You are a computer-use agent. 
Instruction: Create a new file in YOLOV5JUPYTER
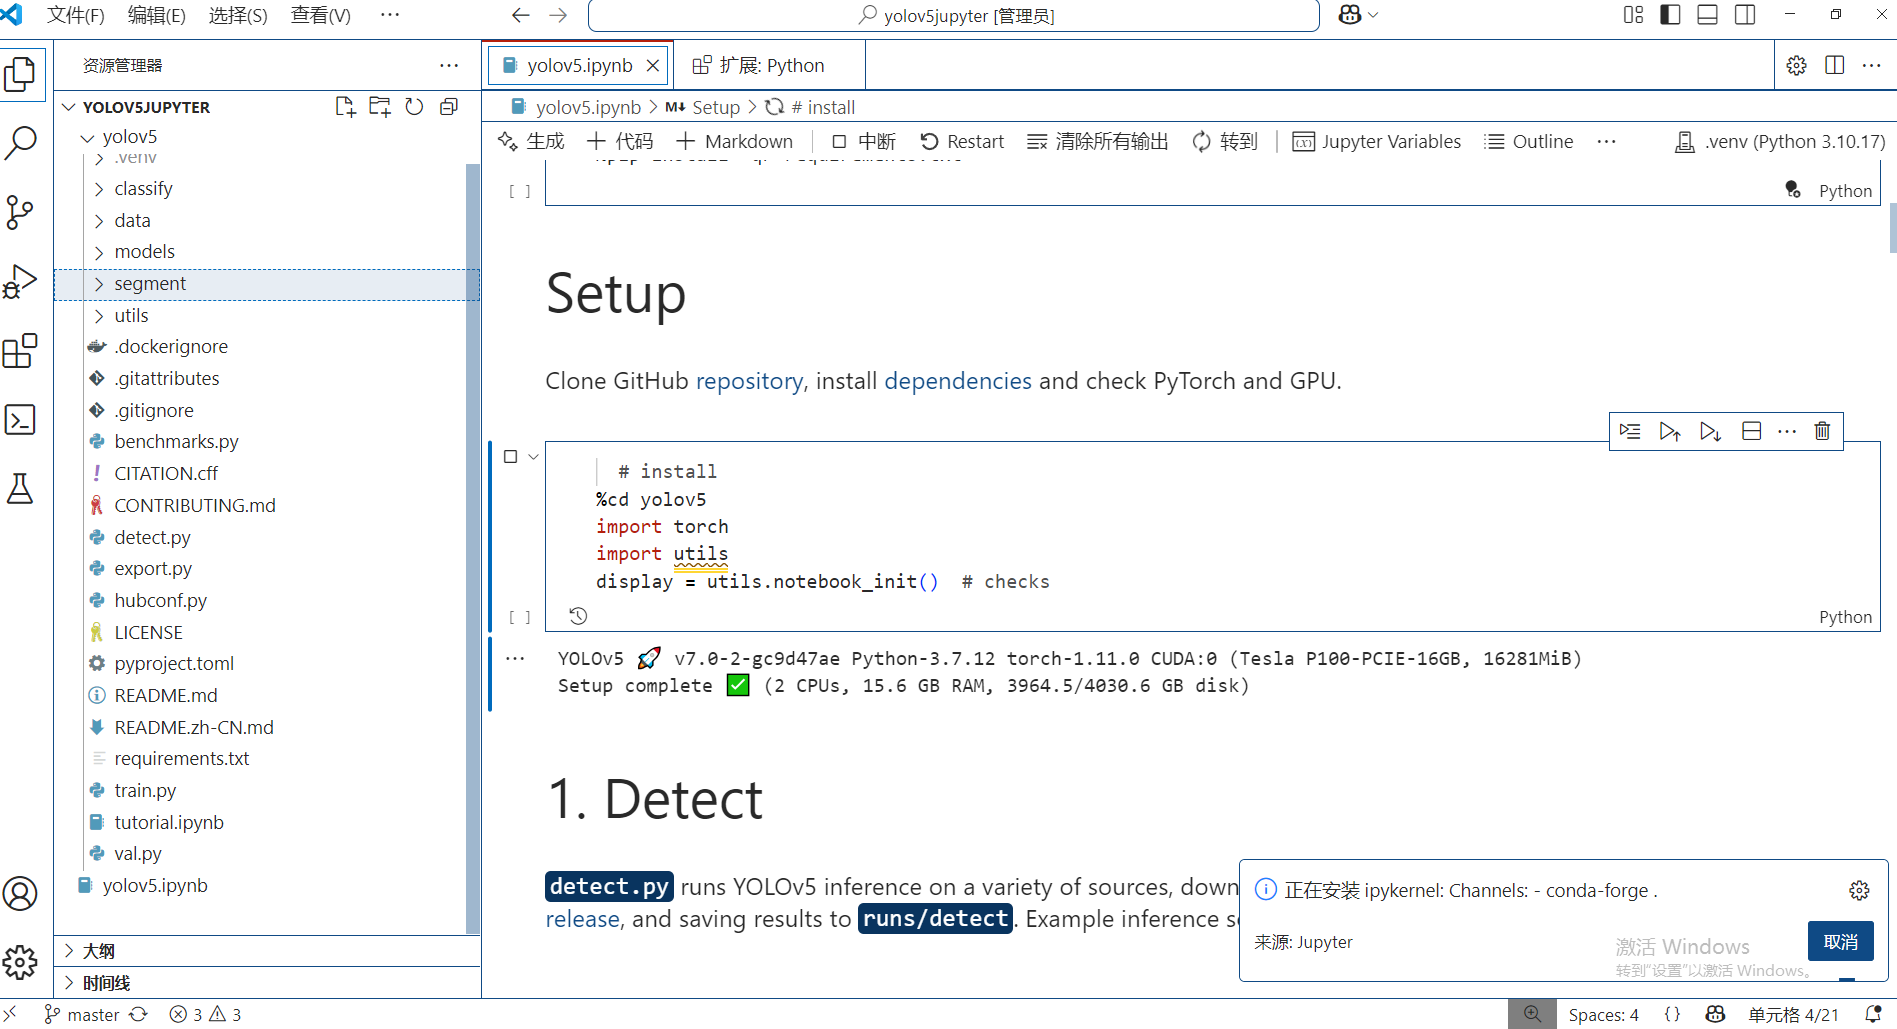[x=345, y=107]
